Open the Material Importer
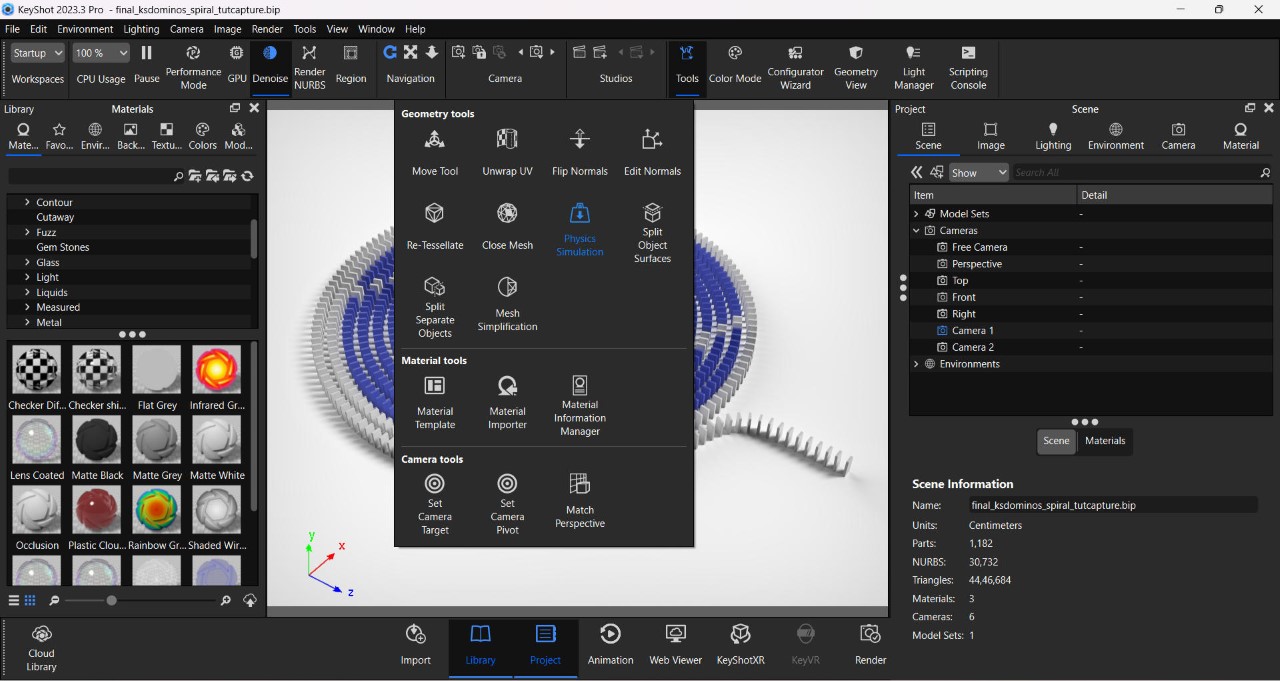 pos(507,402)
